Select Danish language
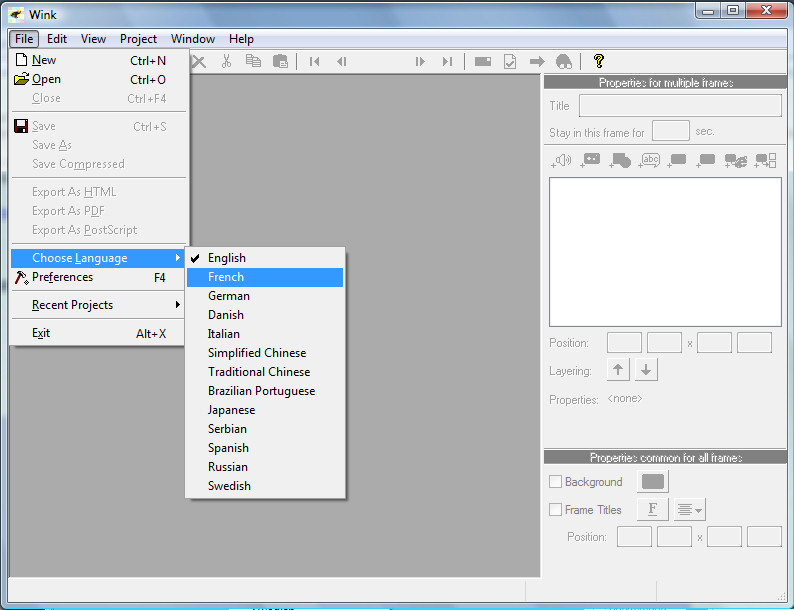The width and height of the screenshot is (794, 610). click(x=265, y=315)
